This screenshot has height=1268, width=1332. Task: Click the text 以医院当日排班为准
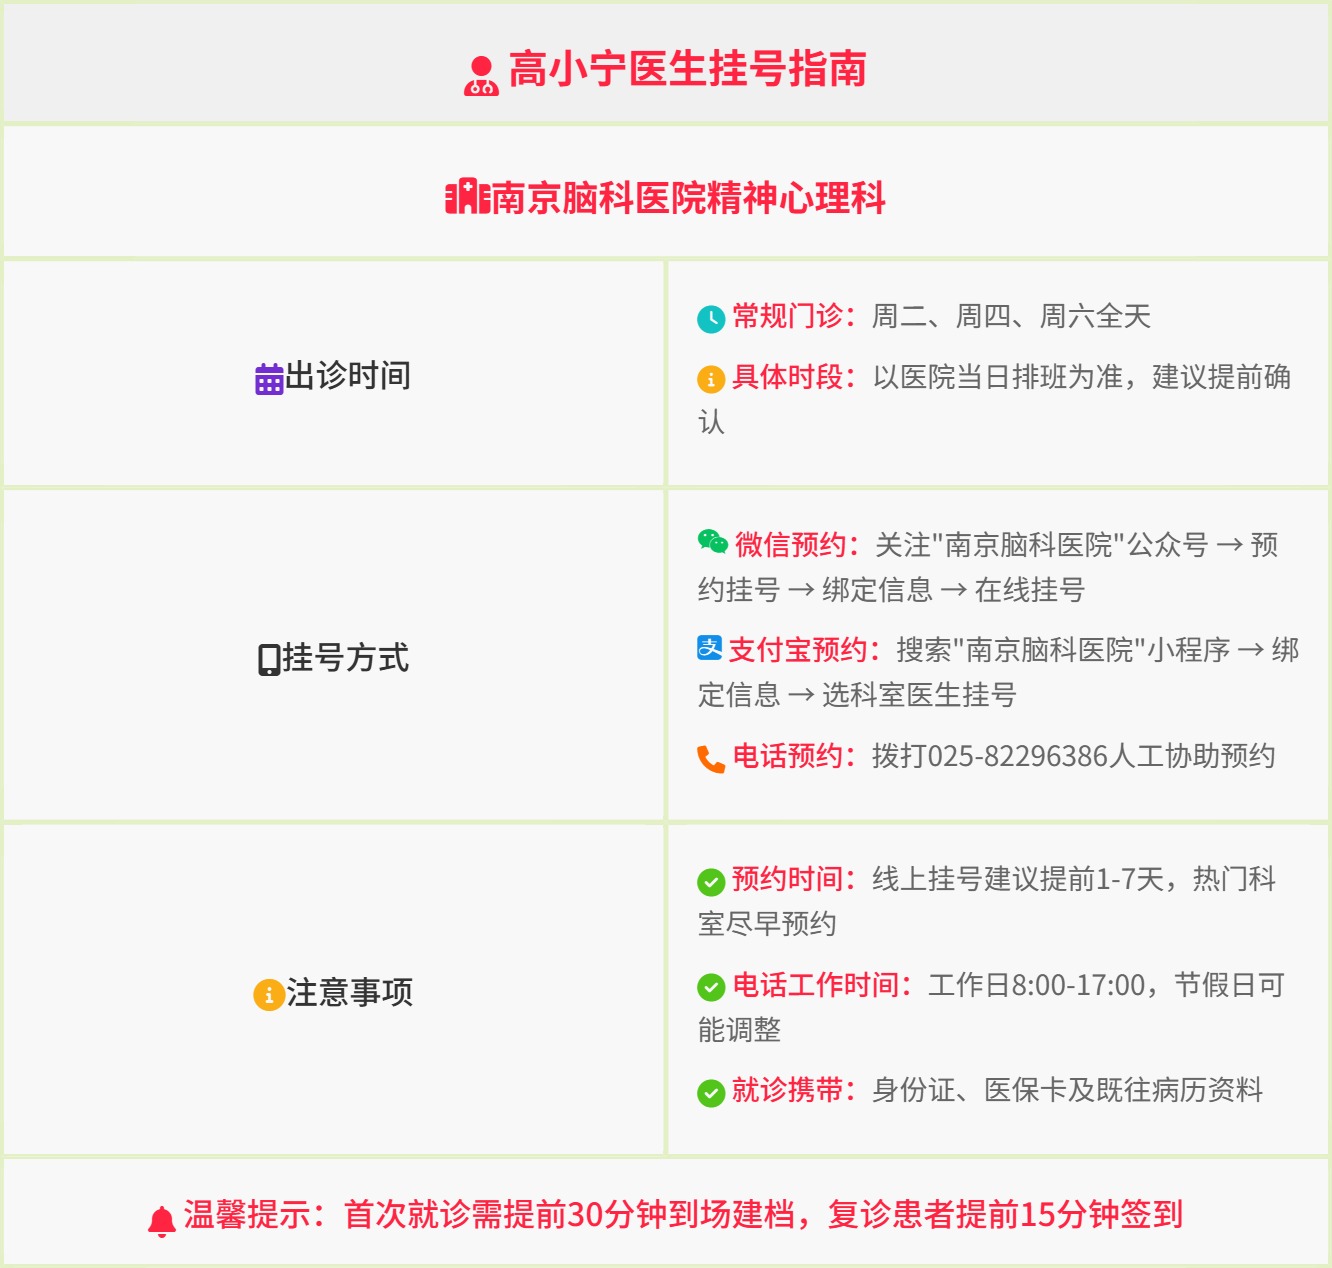(998, 377)
